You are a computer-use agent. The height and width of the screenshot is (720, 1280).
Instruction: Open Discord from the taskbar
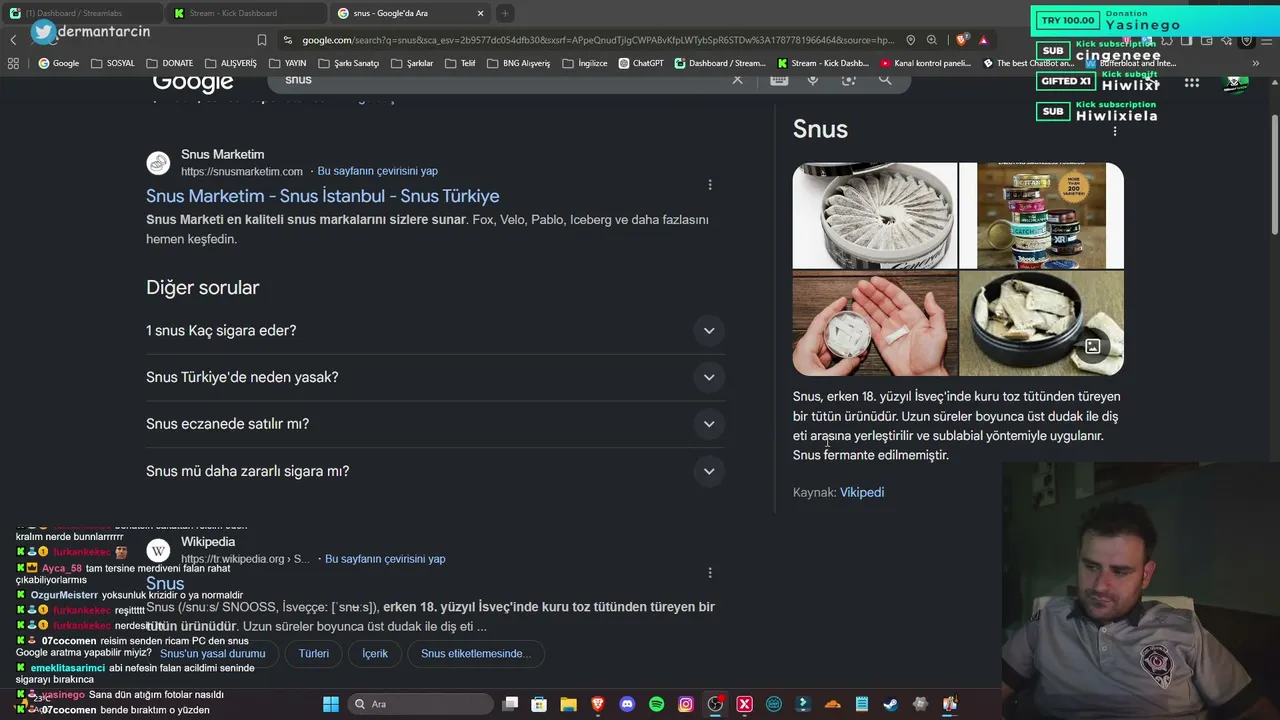click(627, 704)
